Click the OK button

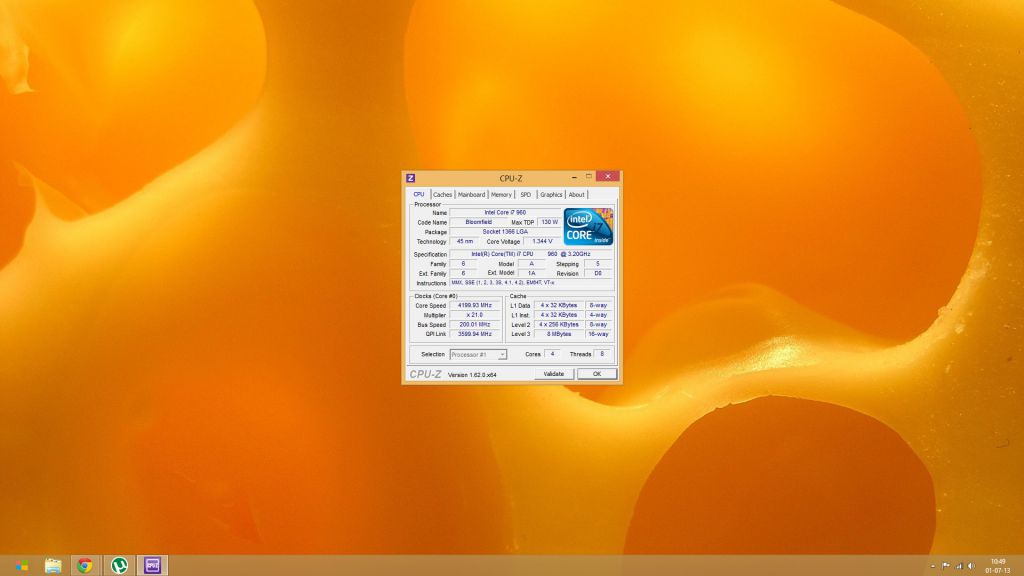click(x=597, y=374)
